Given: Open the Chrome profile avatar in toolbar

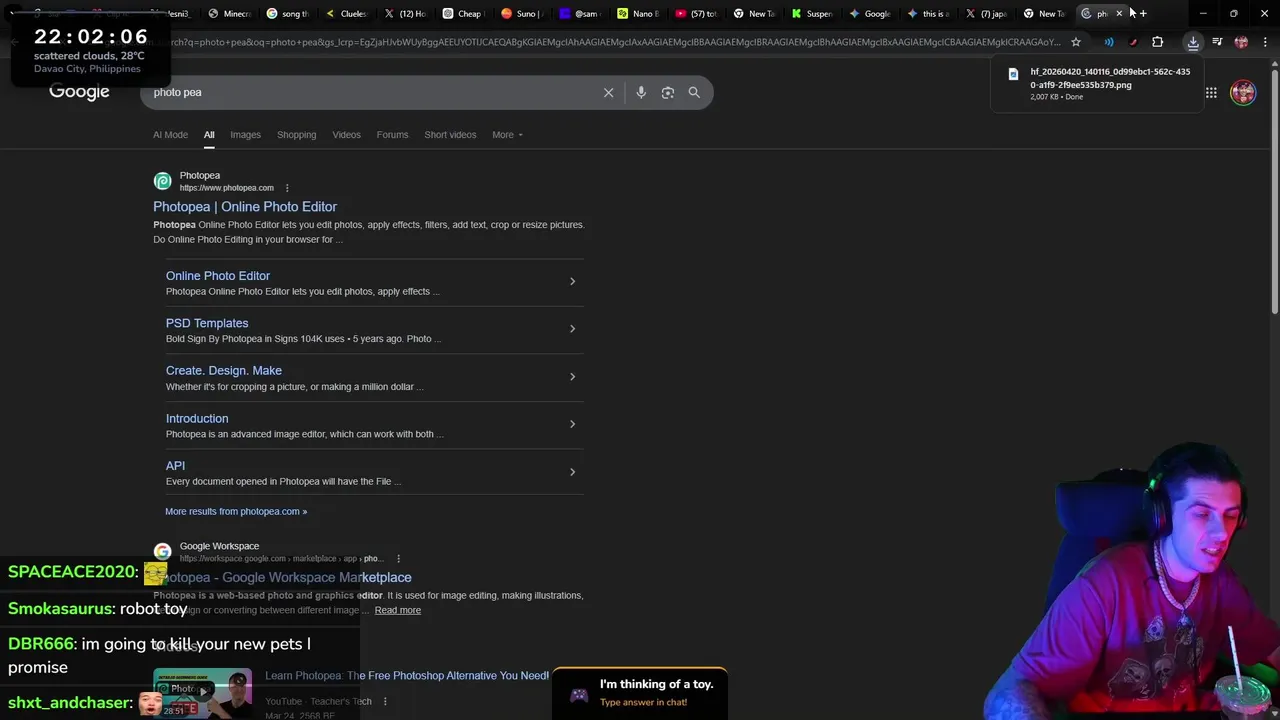Looking at the screenshot, I should pos(1241,42).
